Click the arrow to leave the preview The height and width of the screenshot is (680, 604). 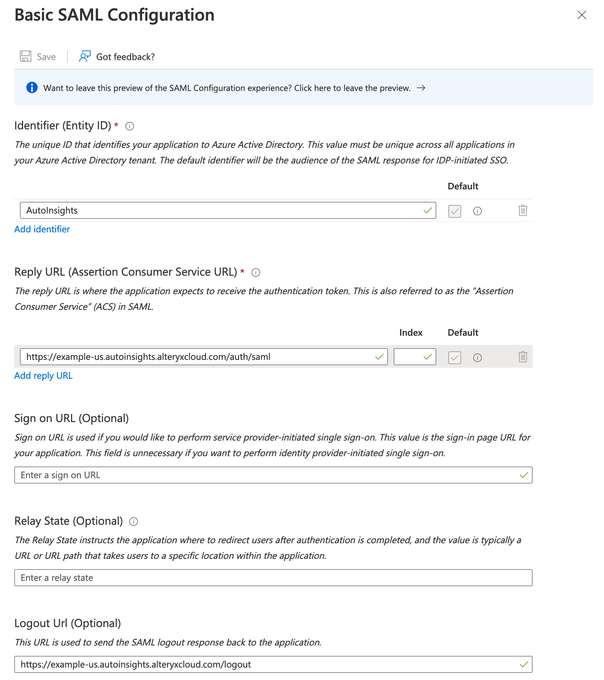click(x=421, y=88)
